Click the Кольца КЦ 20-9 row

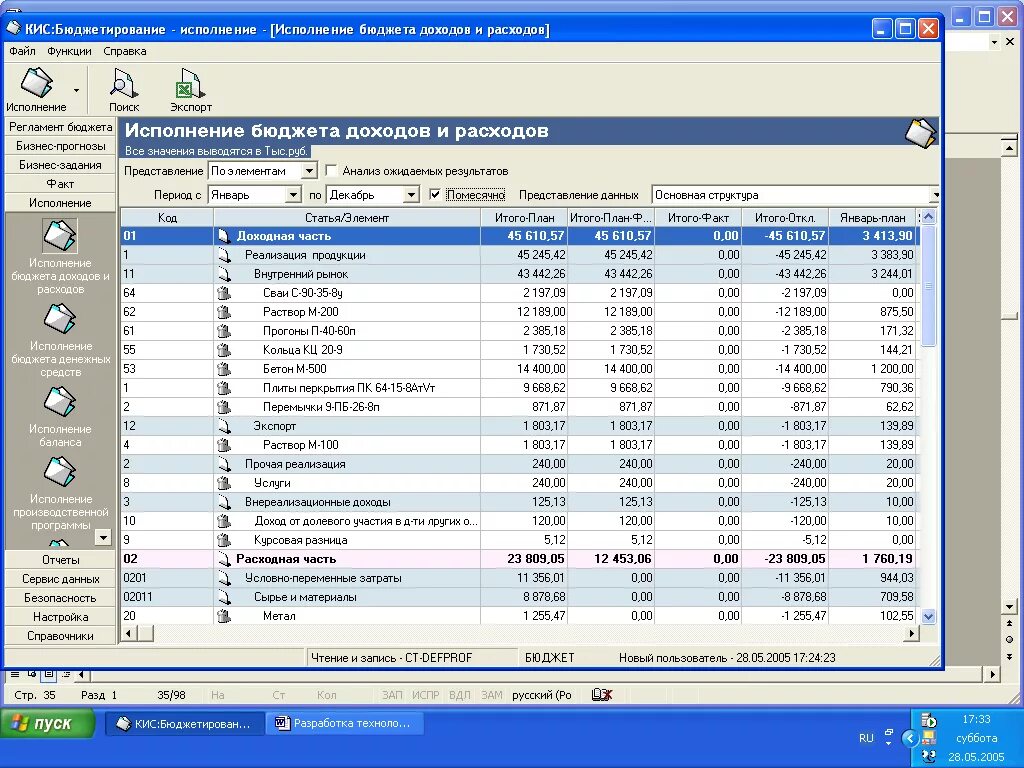click(x=520, y=350)
